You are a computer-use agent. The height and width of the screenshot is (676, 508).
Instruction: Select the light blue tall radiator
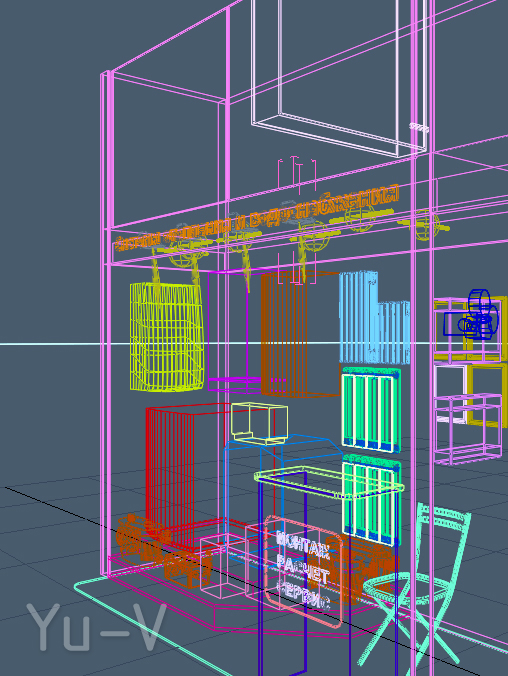point(373,317)
